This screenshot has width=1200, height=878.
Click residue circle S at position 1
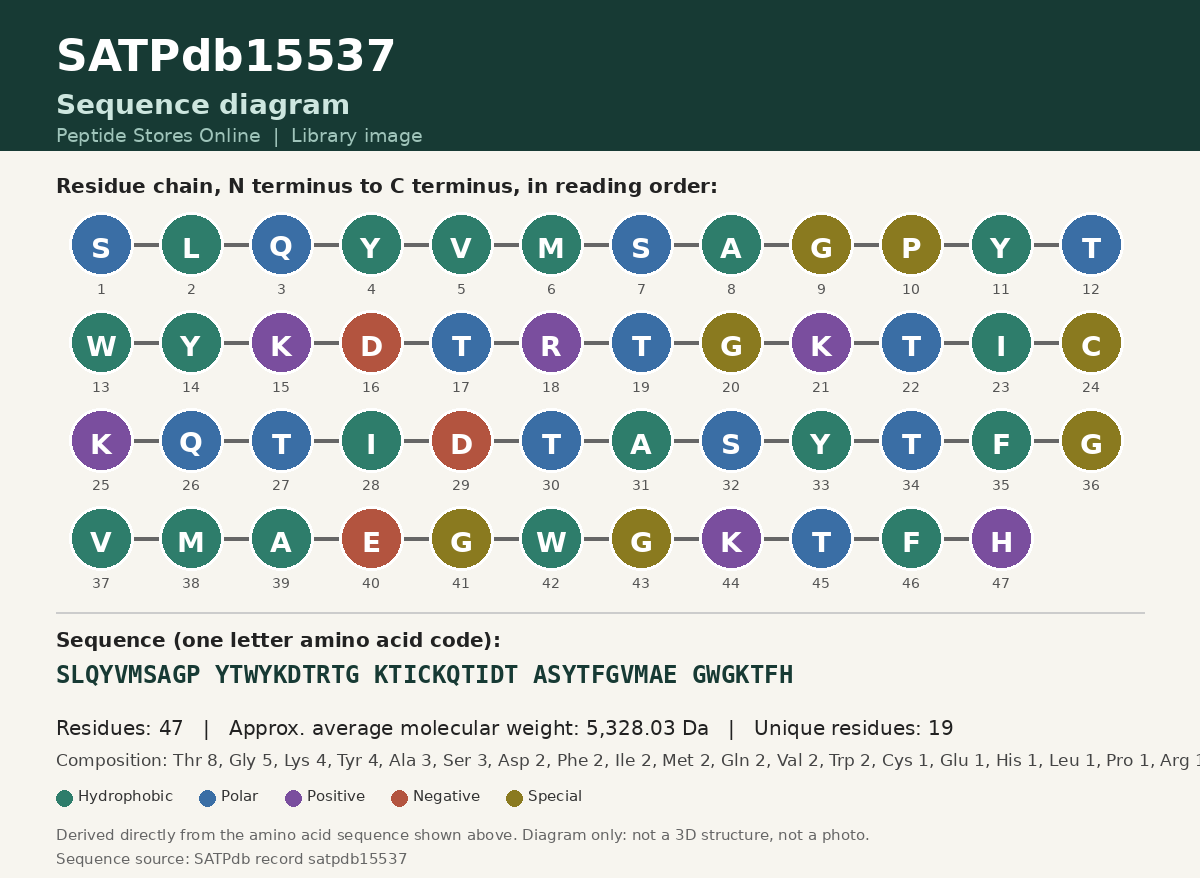click(x=101, y=244)
